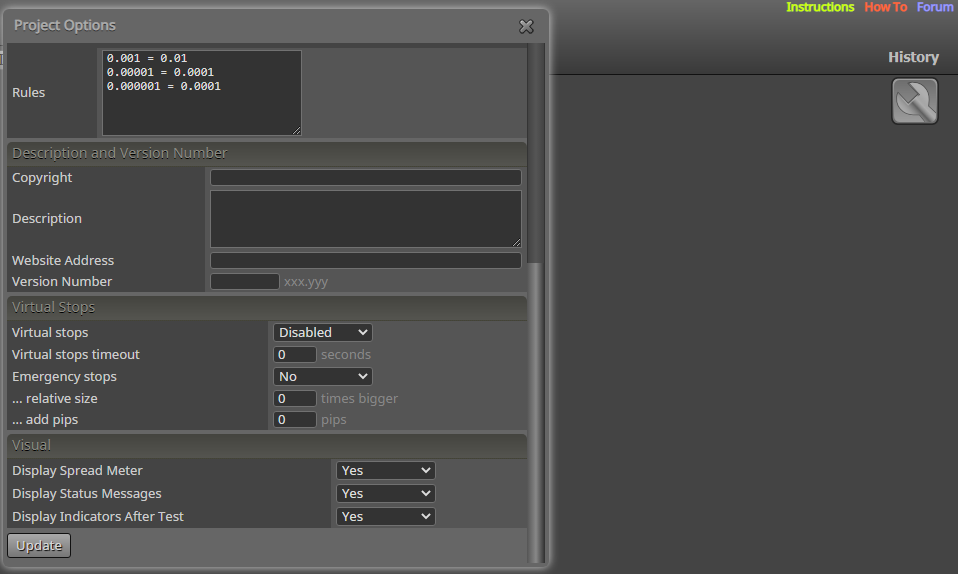958x574 pixels.
Task: Open the Instructions link
Action: tap(820, 7)
